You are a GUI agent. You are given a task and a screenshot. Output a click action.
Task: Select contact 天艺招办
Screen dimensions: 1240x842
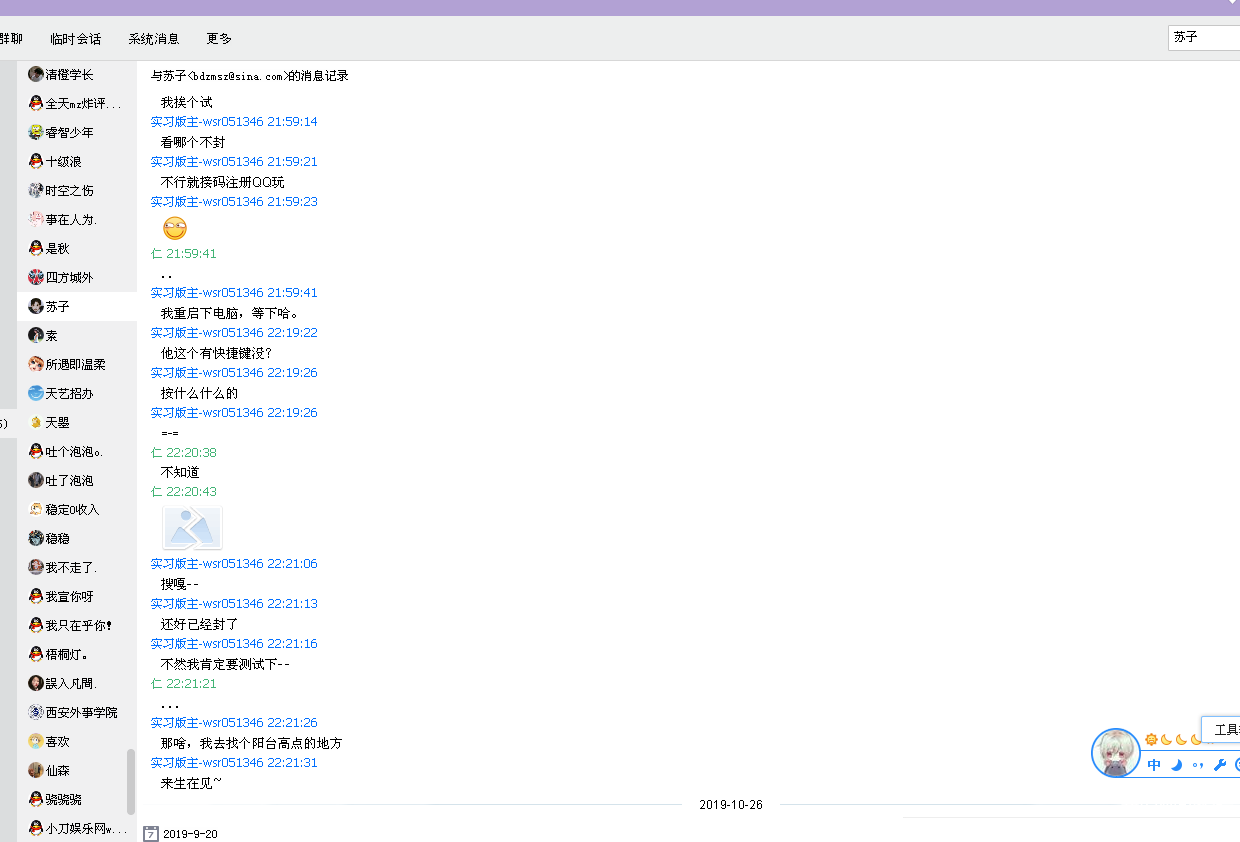77,393
